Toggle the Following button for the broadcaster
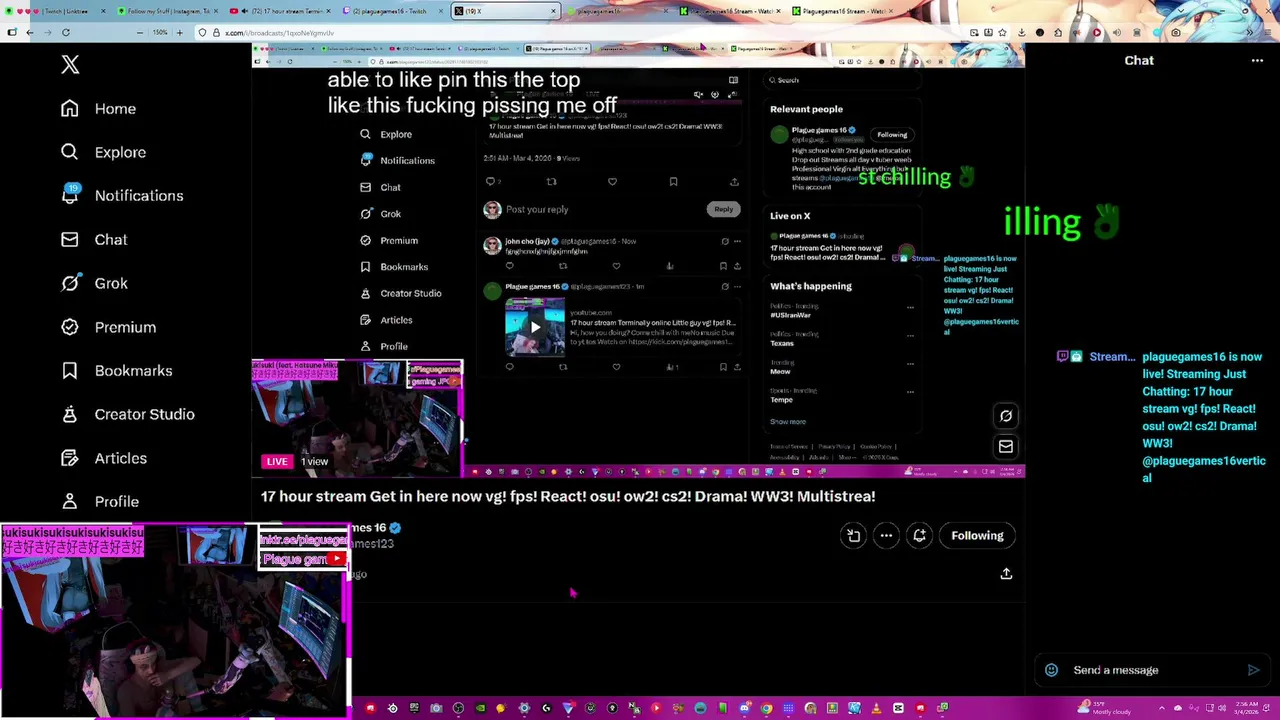The image size is (1280, 720). (977, 536)
